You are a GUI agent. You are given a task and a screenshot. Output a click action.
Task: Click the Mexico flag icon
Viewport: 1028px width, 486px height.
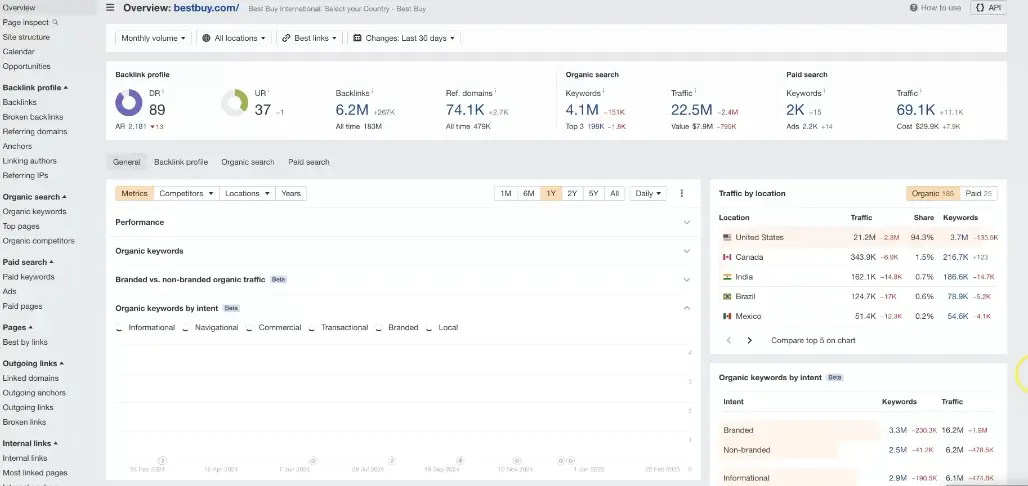[x=726, y=316]
